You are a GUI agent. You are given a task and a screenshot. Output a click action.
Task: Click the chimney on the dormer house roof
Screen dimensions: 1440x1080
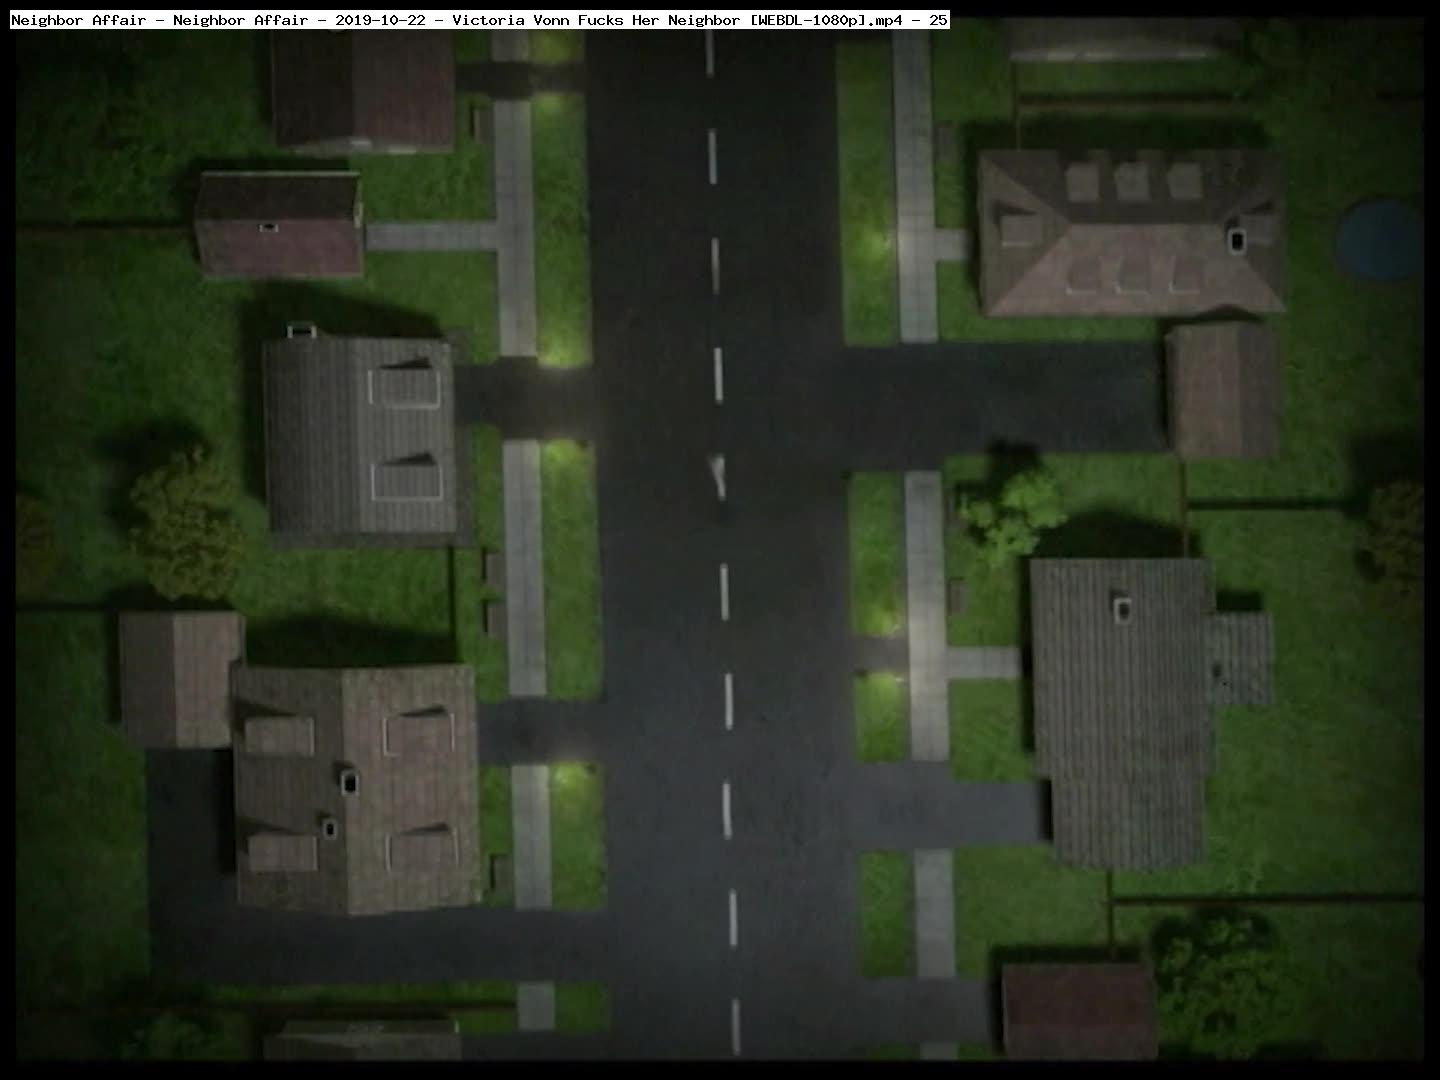point(1237,240)
